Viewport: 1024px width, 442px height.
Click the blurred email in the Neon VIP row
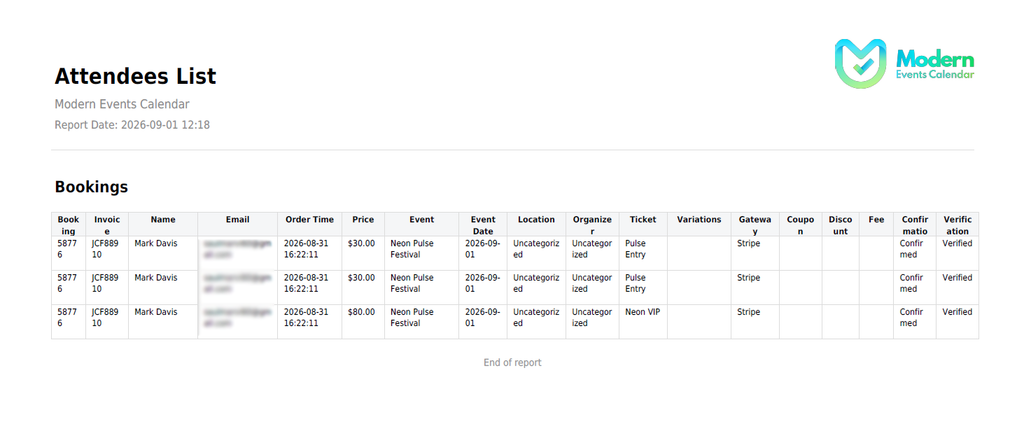pos(237,318)
